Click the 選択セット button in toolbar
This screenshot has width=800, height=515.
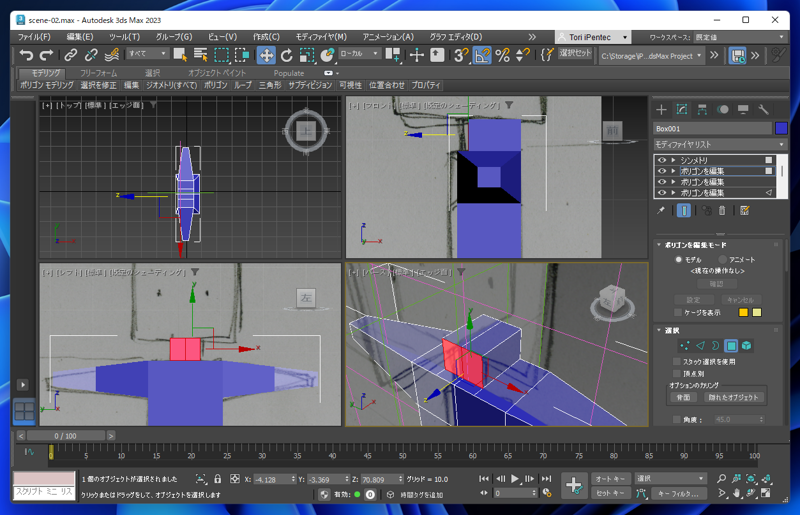tap(576, 53)
